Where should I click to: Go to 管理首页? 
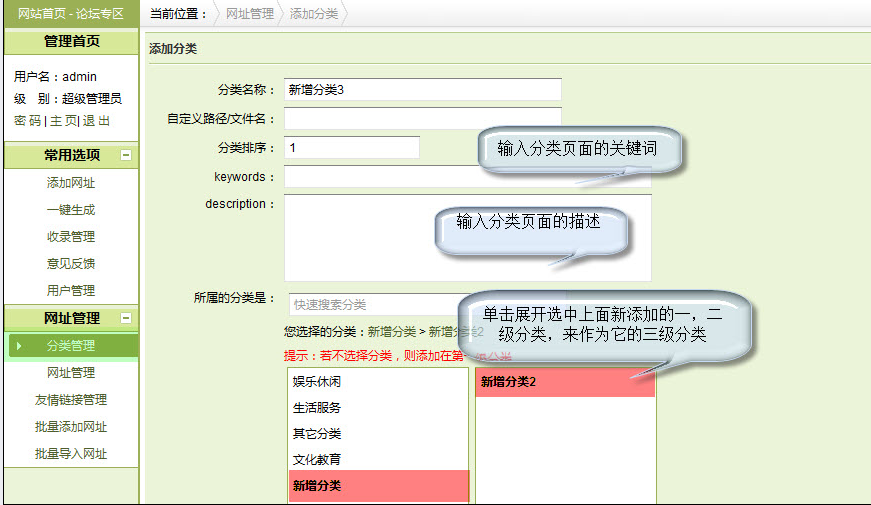pyautogui.click(x=72, y=41)
